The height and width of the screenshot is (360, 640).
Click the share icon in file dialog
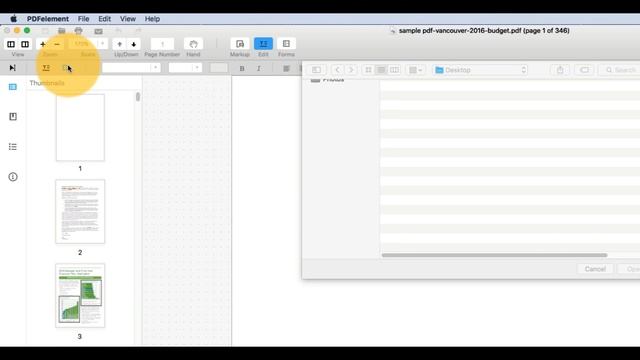point(560,70)
